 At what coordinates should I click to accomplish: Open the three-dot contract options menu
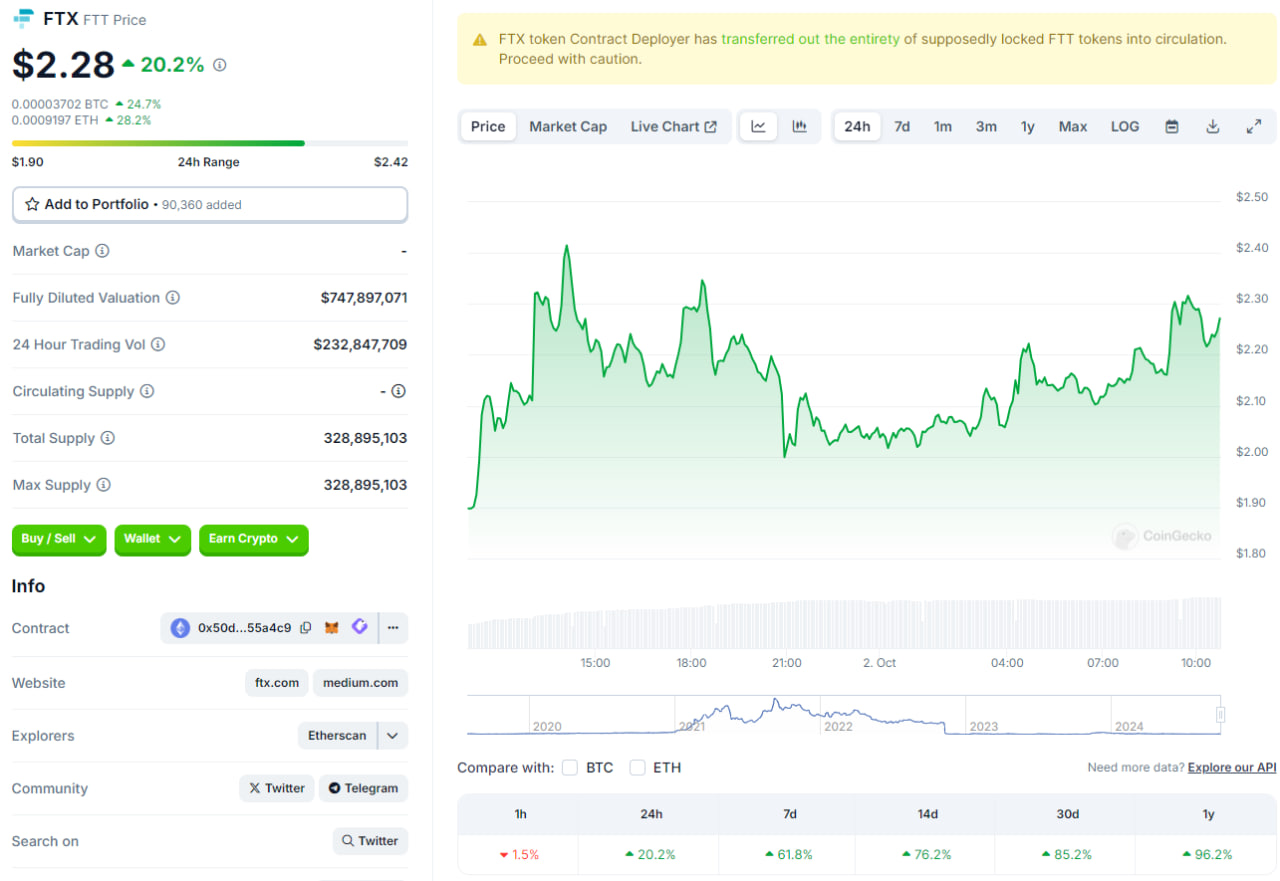pos(393,628)
